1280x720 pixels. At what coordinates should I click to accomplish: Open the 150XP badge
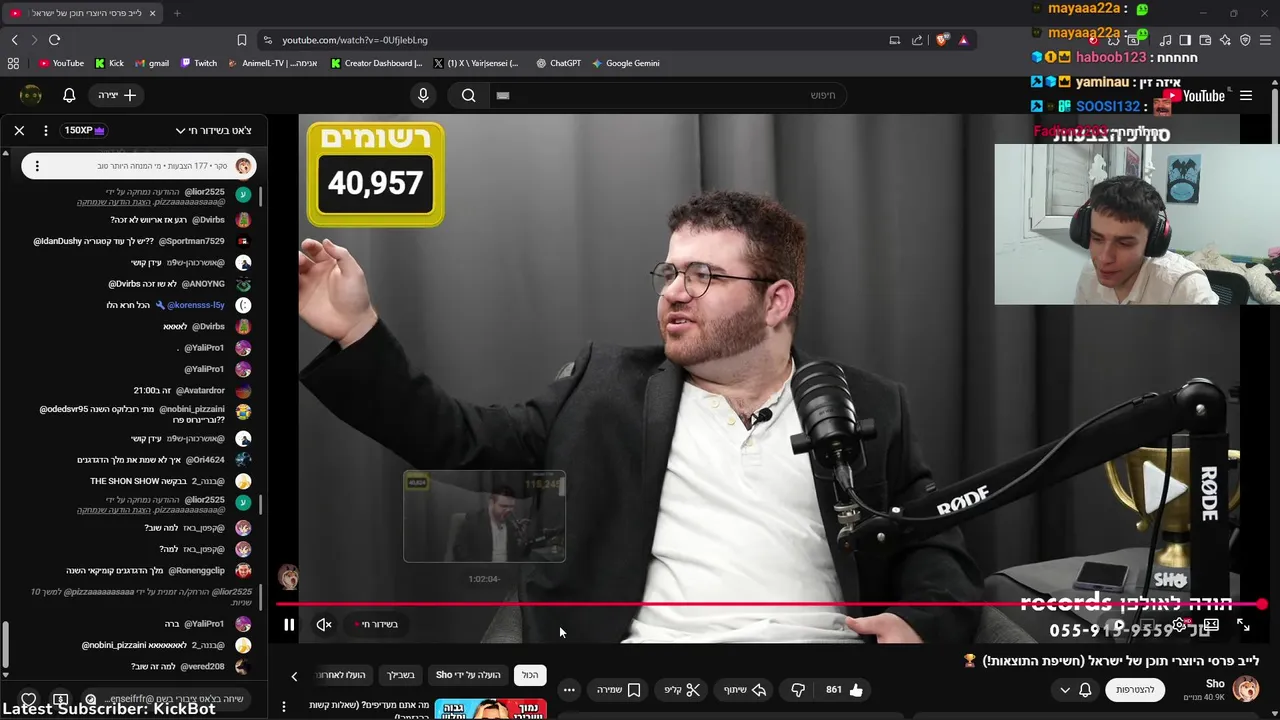pos(84,130)
